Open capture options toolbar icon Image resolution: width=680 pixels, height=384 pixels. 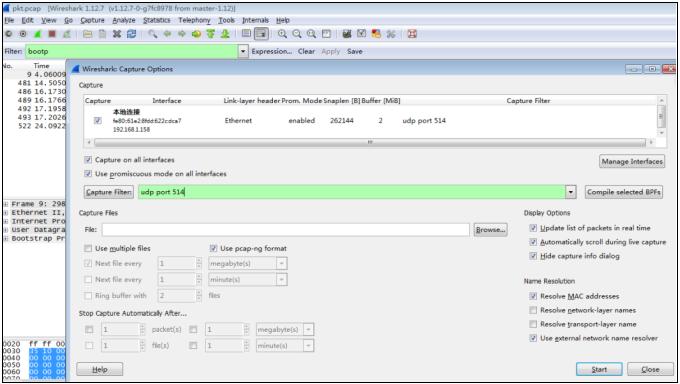point(23,34)
